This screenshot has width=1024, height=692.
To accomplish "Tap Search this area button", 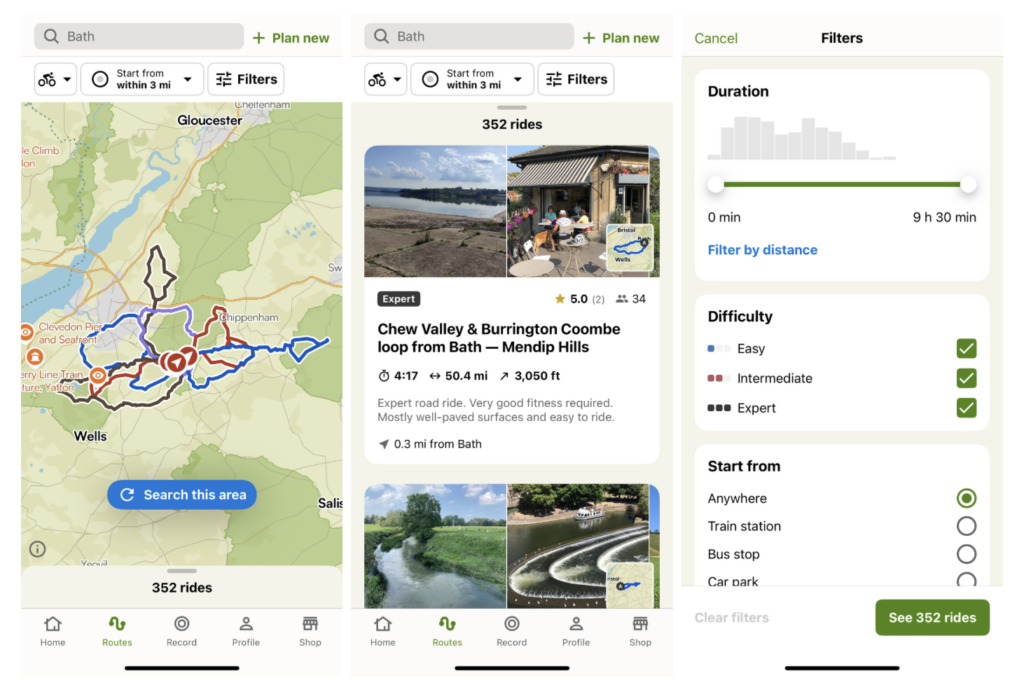I will [x=182, y=495].
